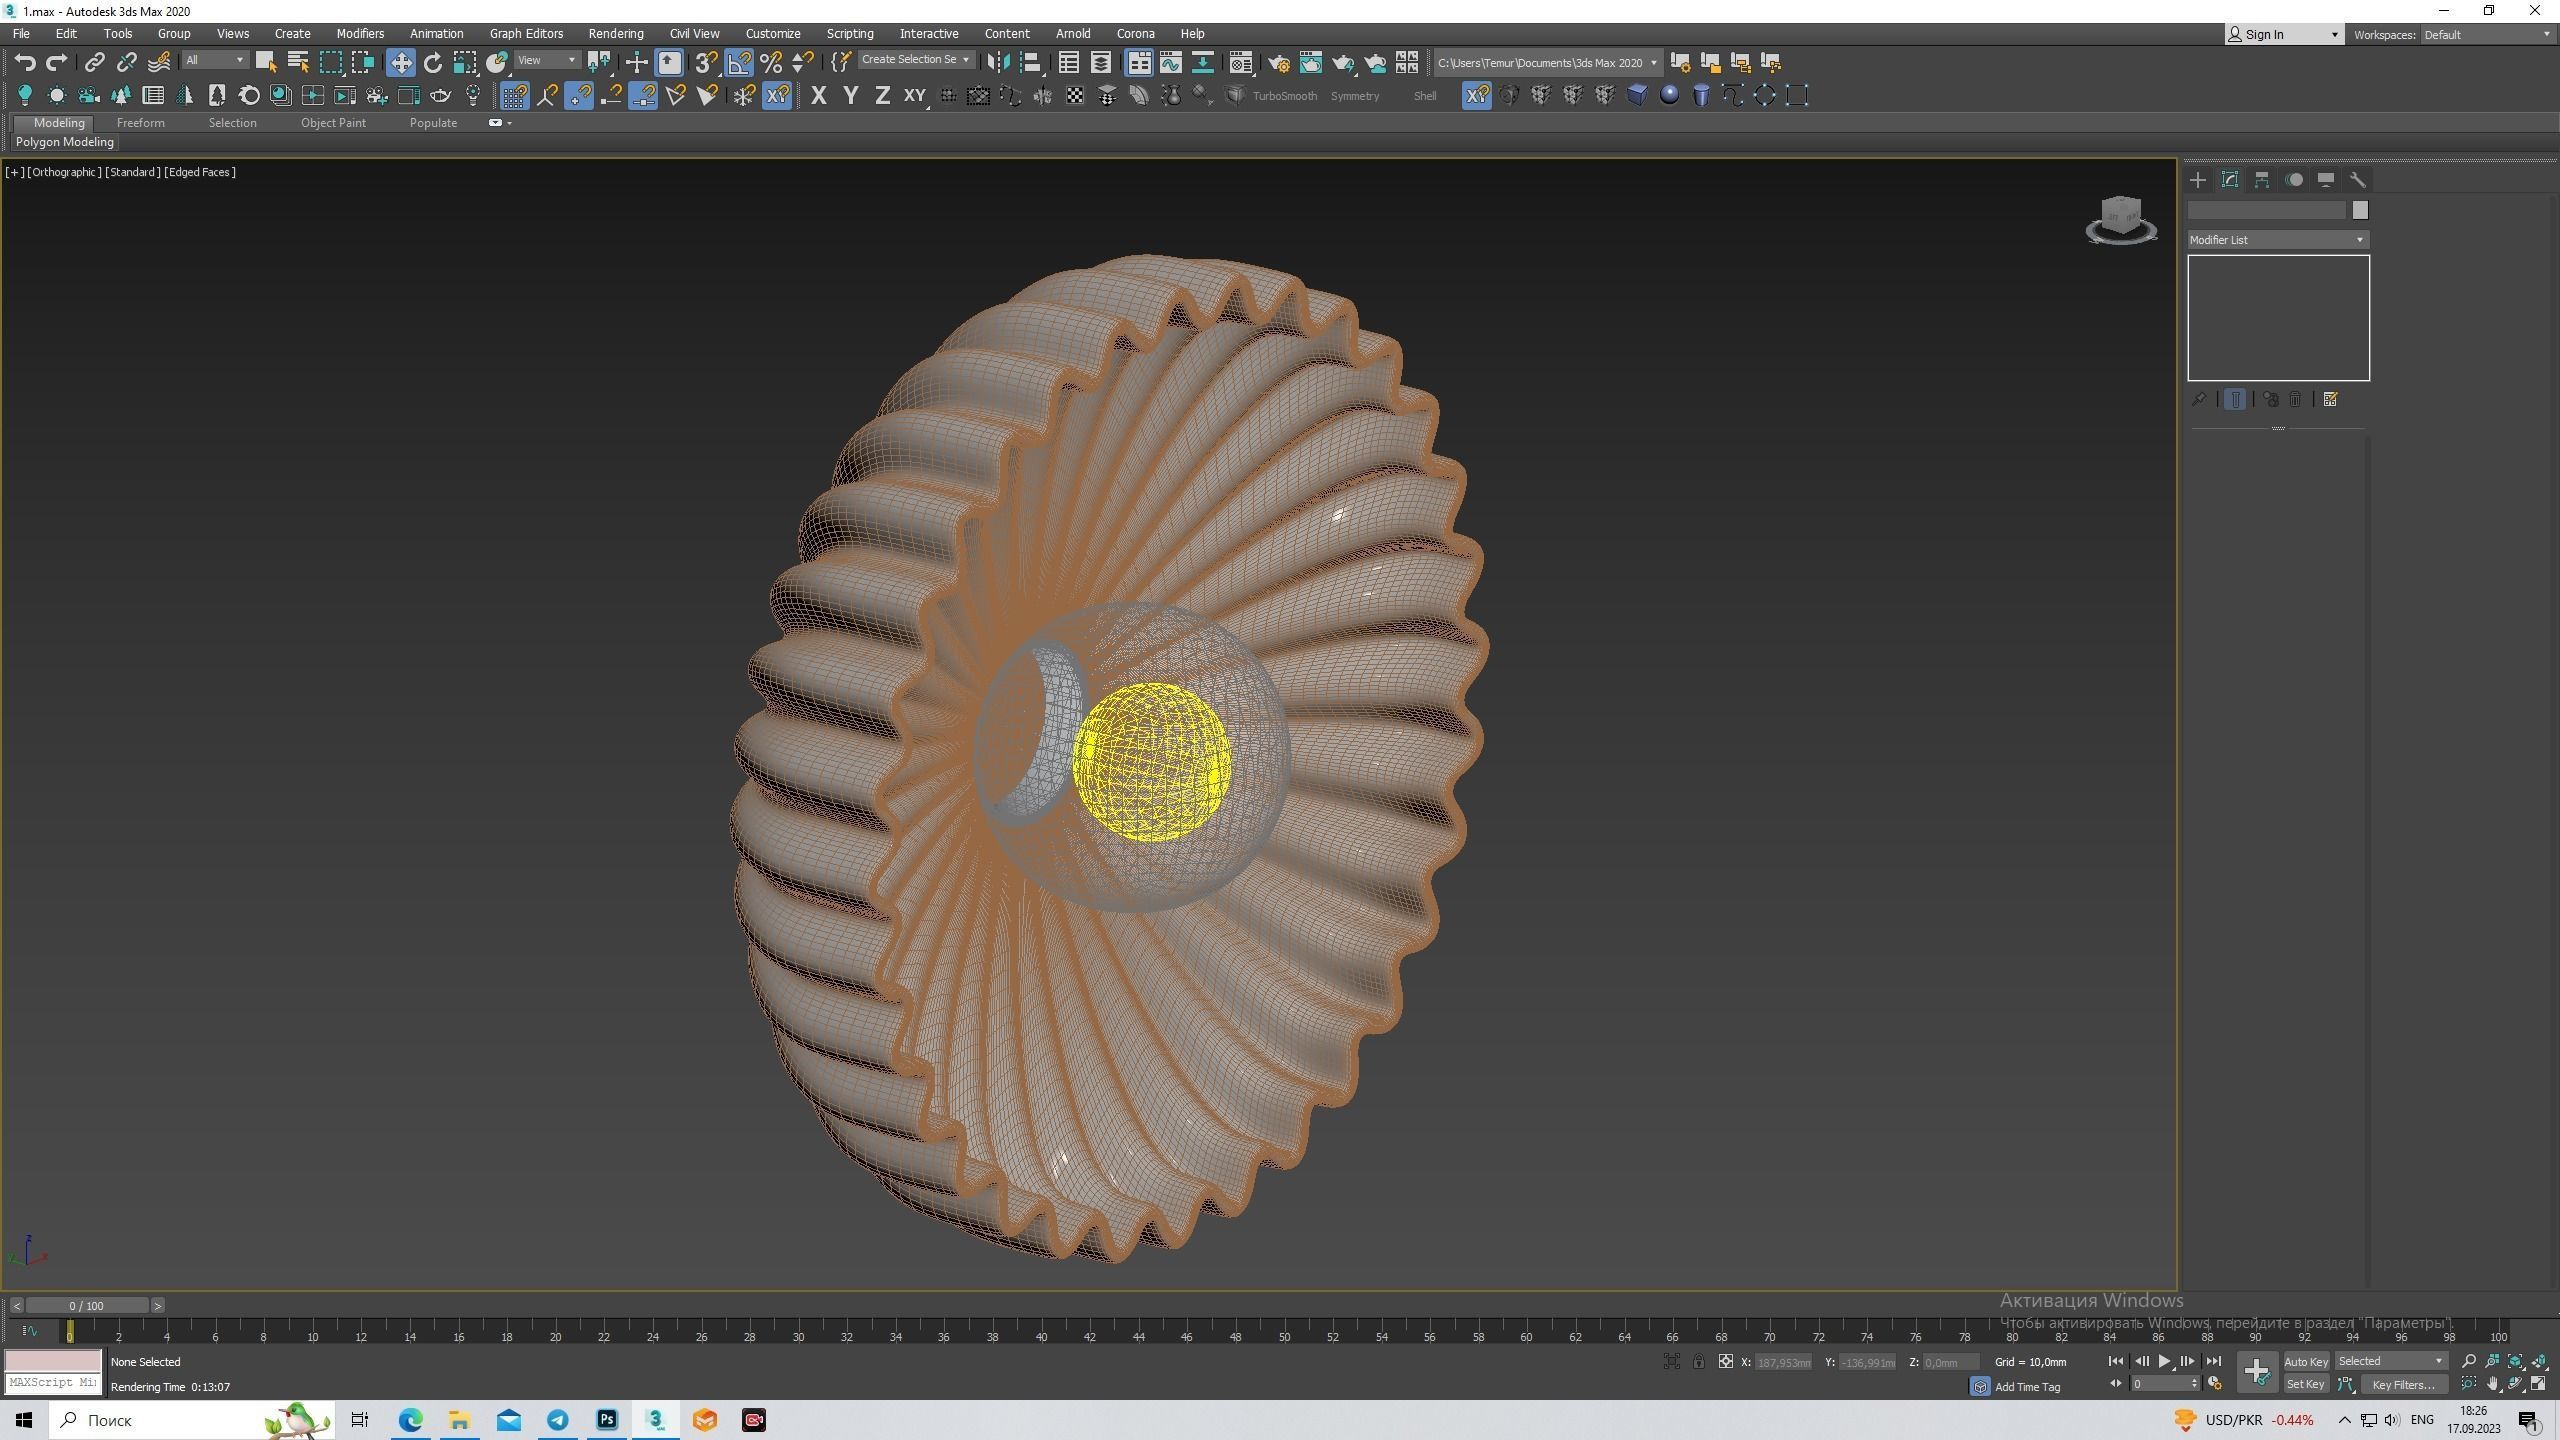
Task: Click the TurboSmooth button
Action: (x=1285, y=96)
